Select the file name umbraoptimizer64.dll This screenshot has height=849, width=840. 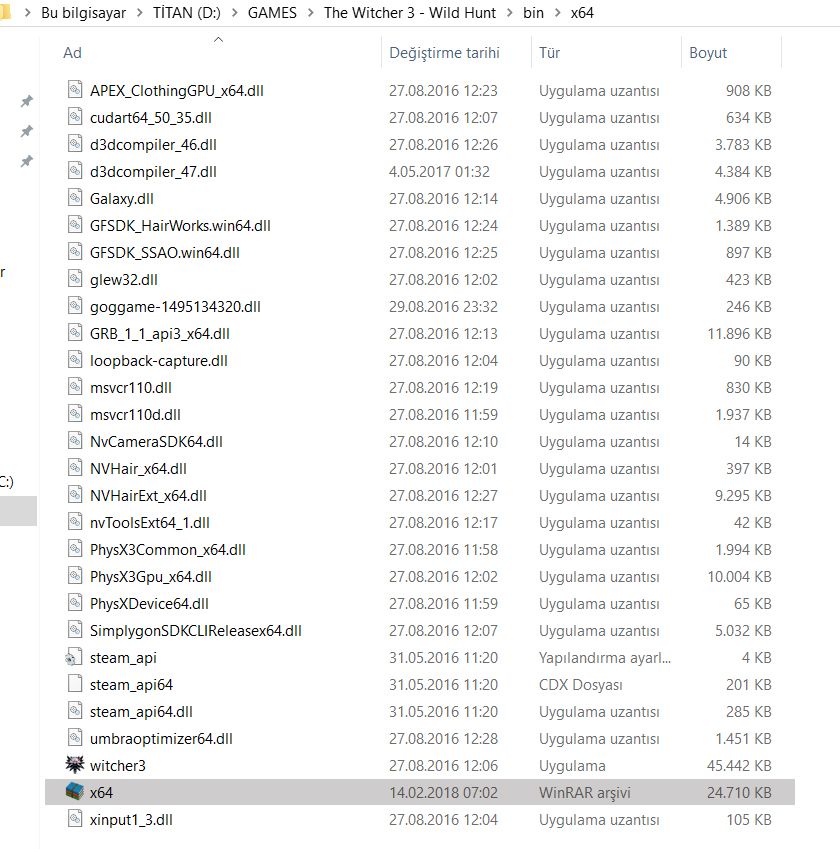coord(161,739)
